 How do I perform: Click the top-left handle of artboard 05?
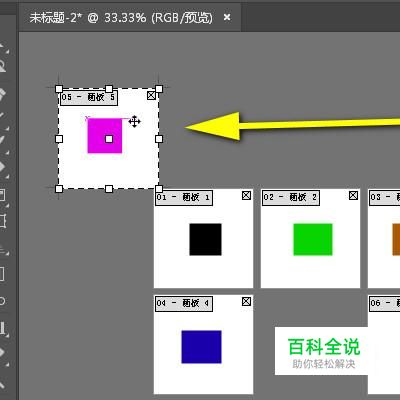tap(59, 89)
